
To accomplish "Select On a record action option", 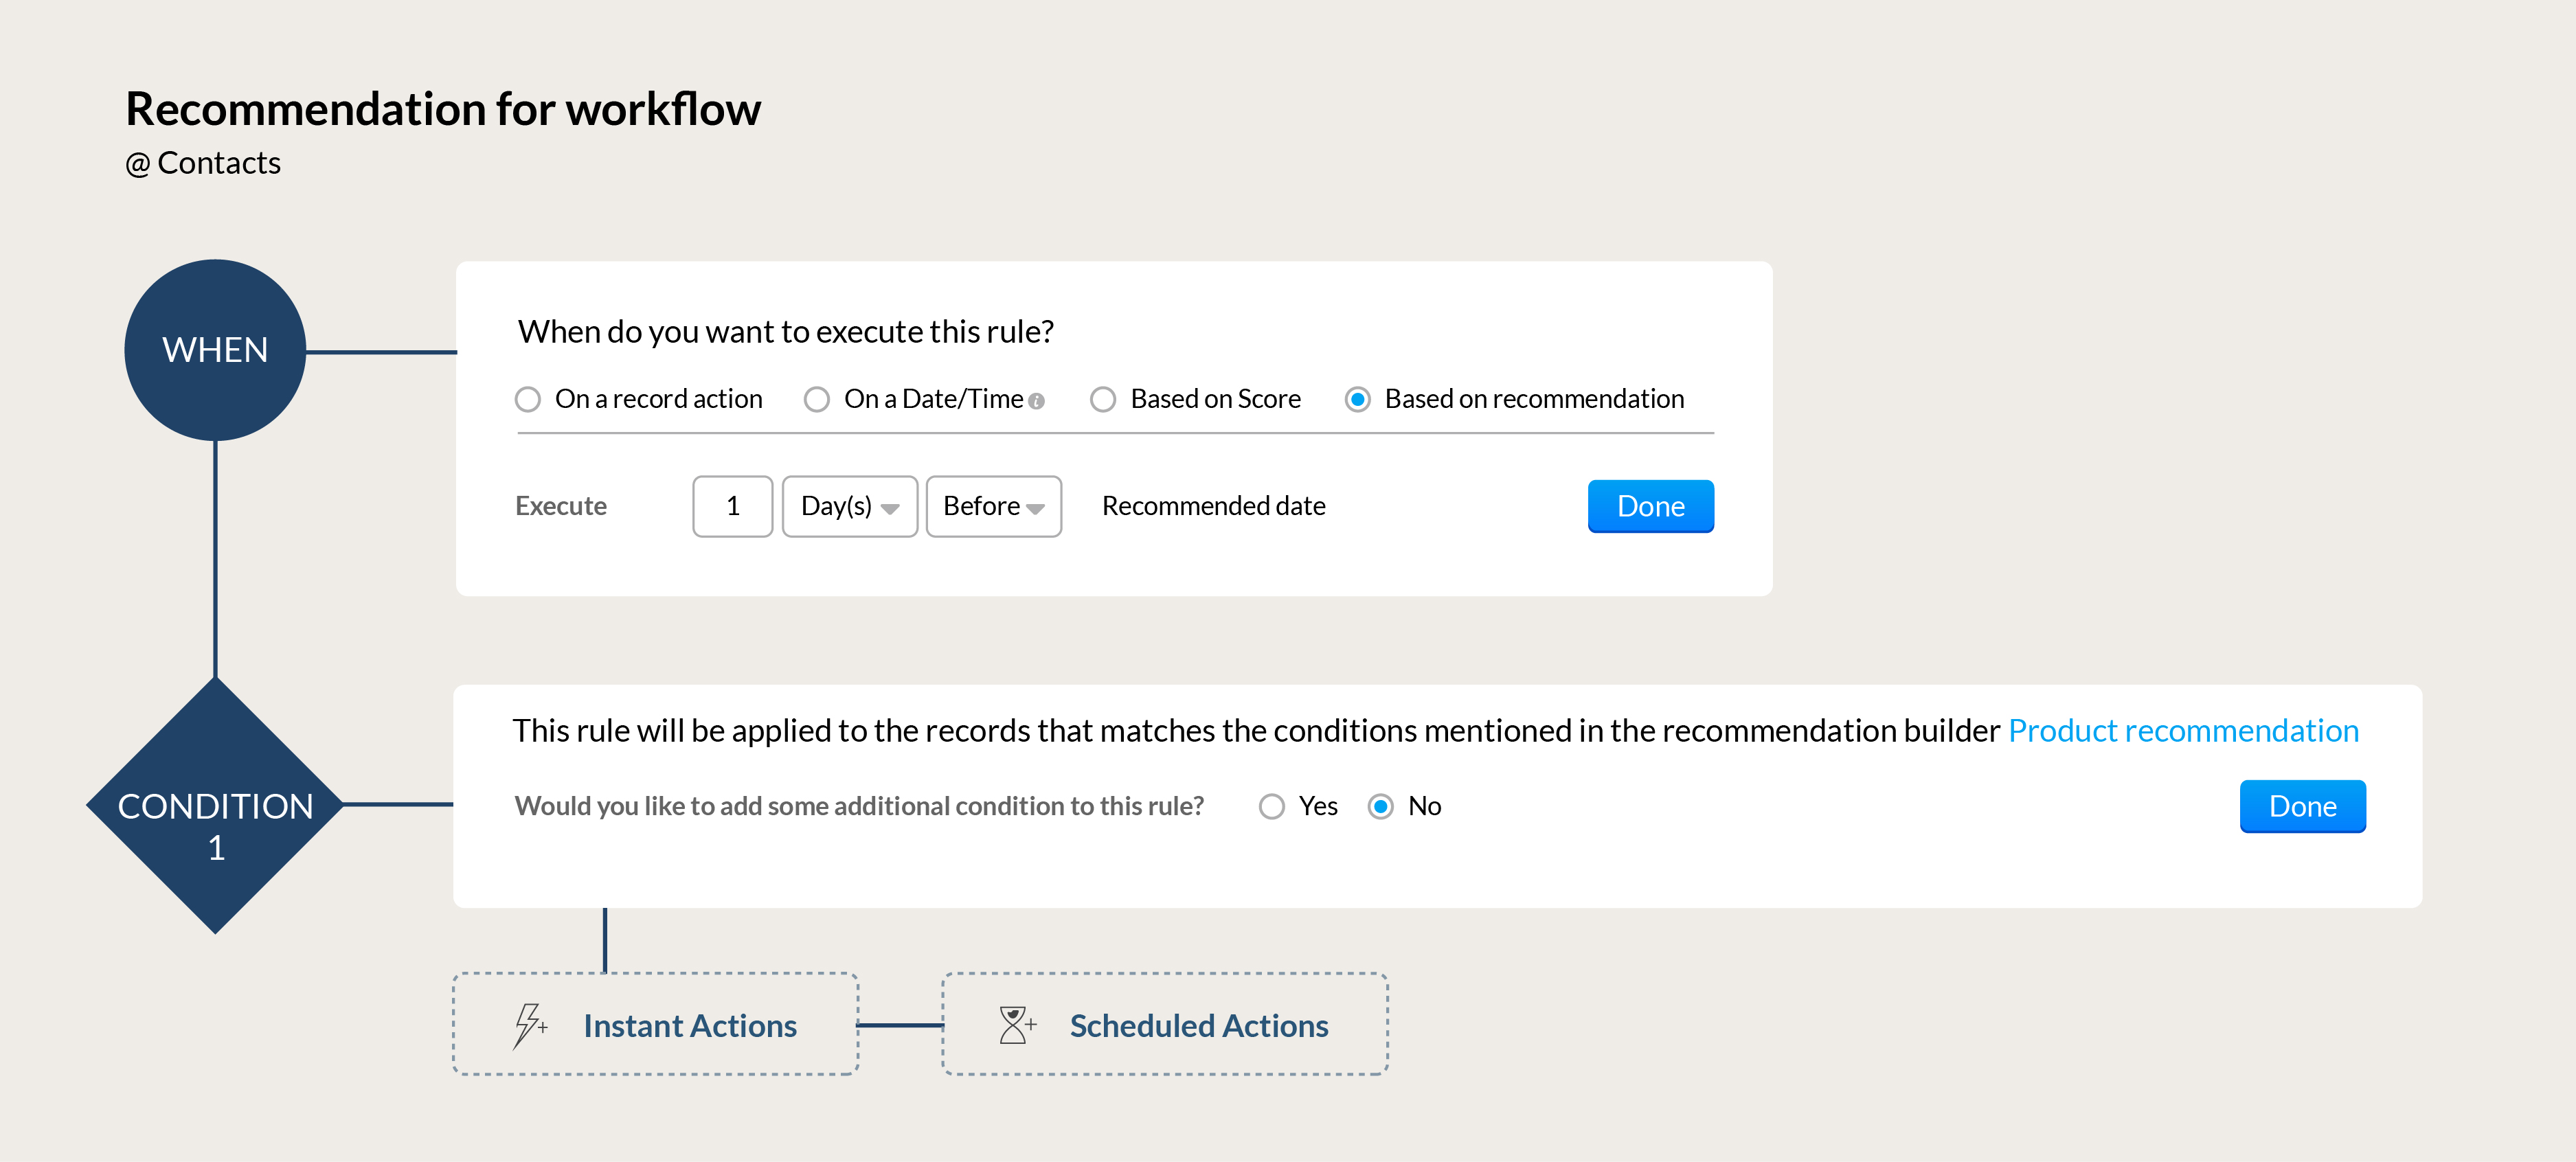I will (528, 400).
